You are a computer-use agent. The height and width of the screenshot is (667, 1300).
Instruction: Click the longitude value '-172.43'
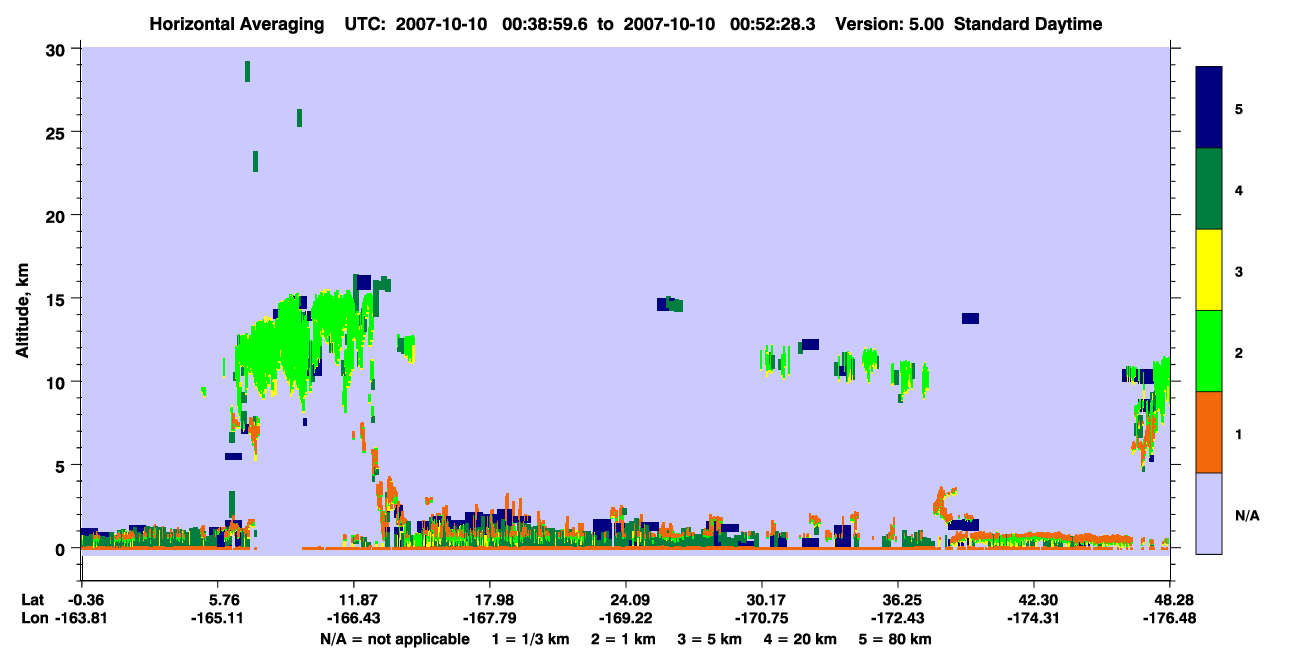click(x=898, y=619)
